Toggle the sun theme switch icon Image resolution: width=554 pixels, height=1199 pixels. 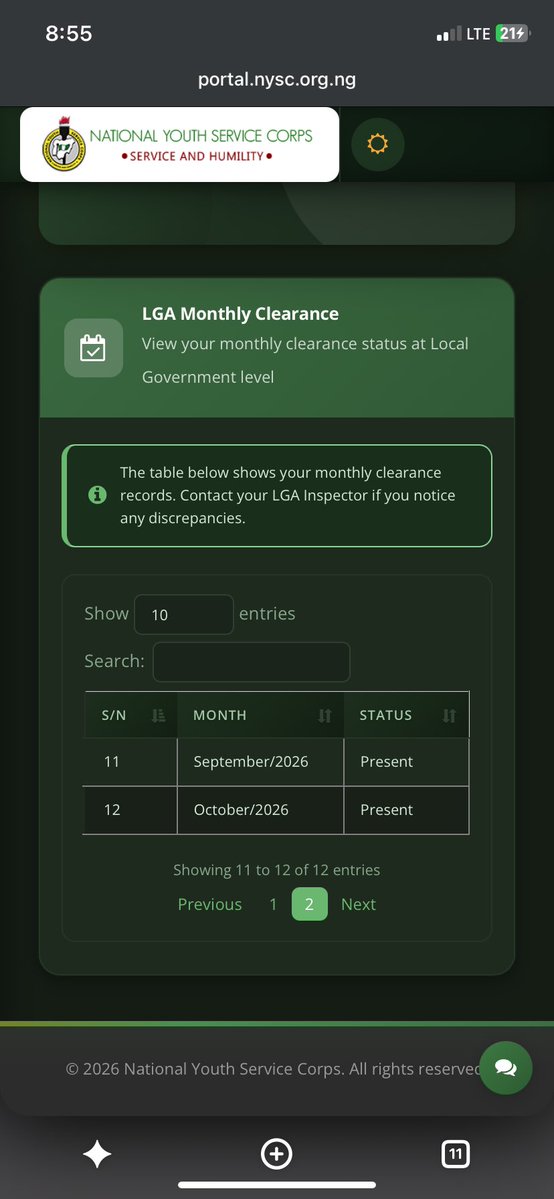coord(377,144)
